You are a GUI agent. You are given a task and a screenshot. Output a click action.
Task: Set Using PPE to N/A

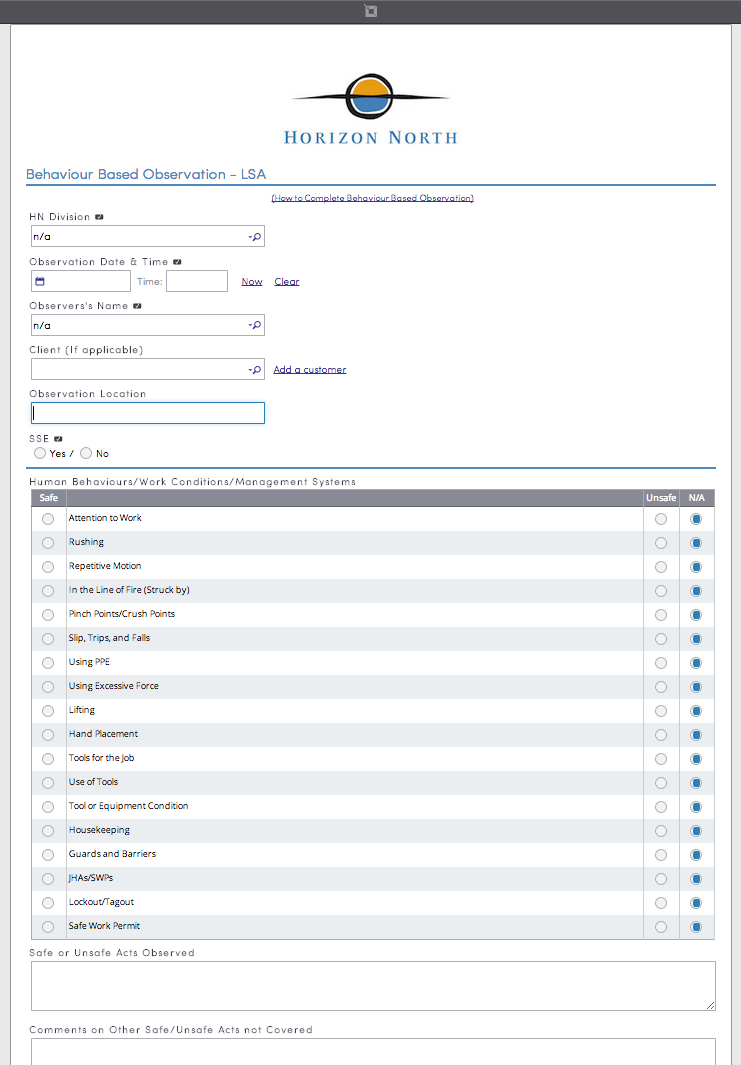point(696,663)
